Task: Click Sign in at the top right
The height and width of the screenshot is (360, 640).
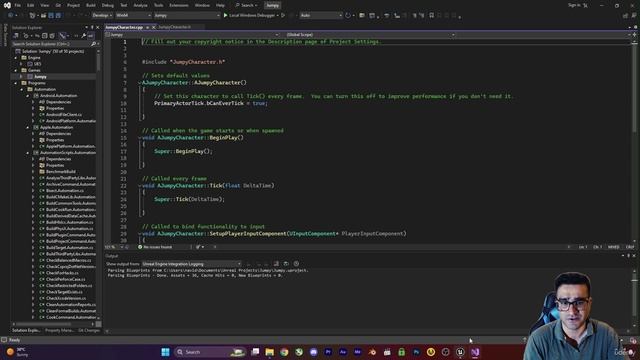Action: coord(574,5)
